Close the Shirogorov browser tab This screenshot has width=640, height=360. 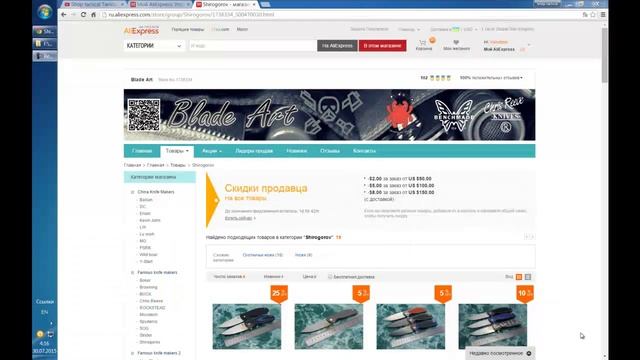coord(254,4)
